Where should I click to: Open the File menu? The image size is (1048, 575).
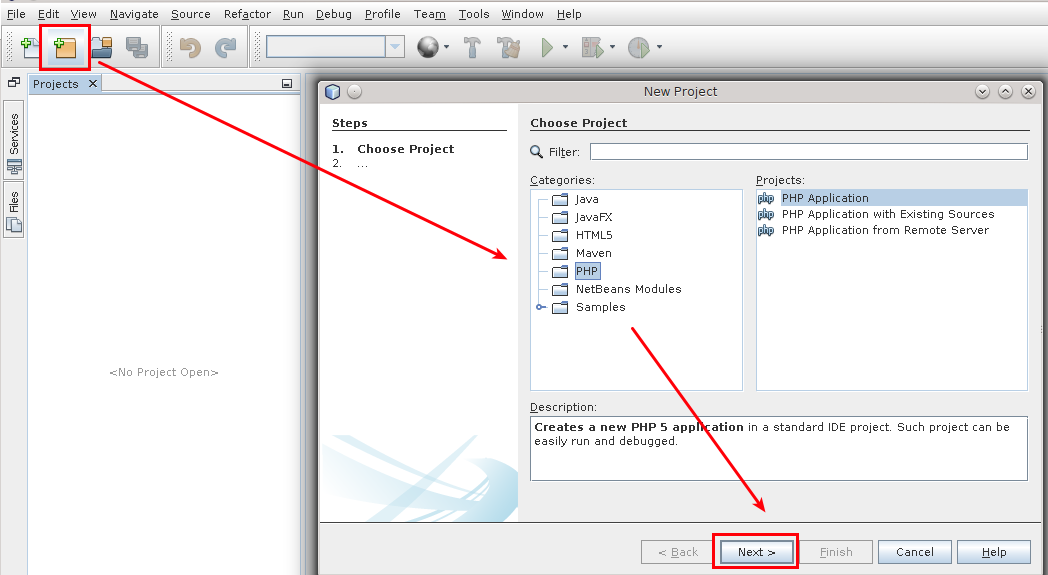click(16, 13)
